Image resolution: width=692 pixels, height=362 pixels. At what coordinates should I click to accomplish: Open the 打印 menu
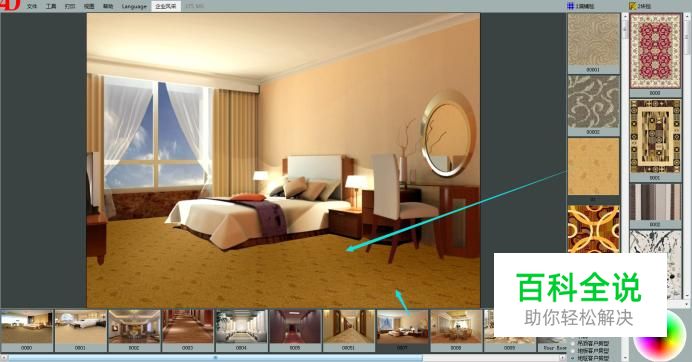click(x=70, y=6)
